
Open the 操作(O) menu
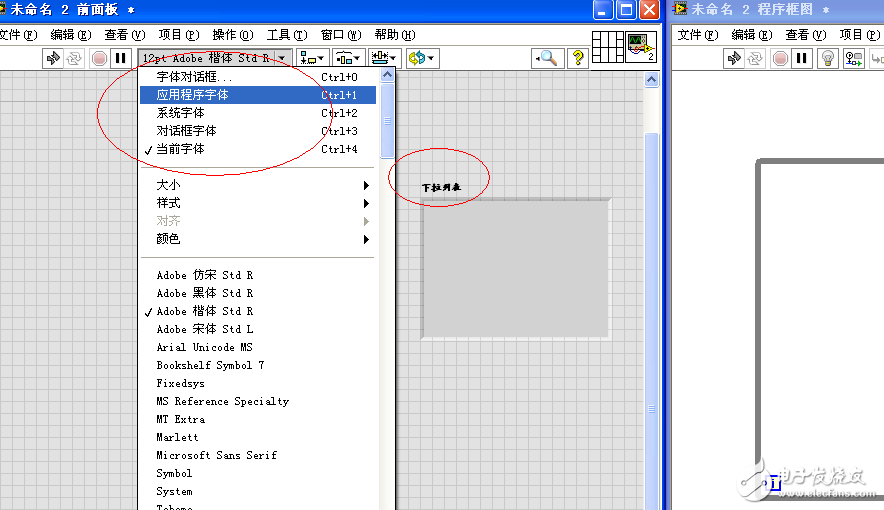pyautogui.click(x=233, y=35)
